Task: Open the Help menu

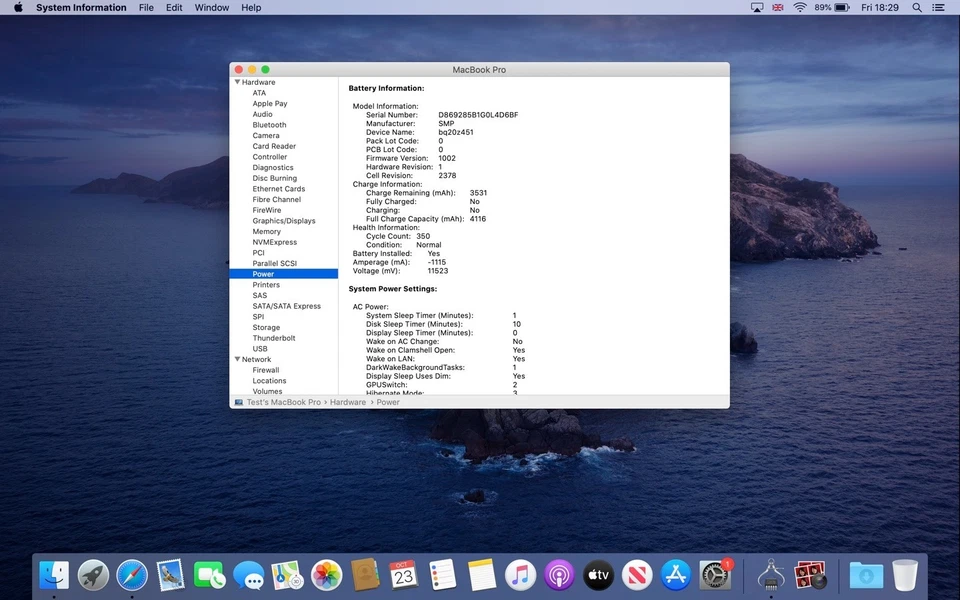Action: [251, 7]
